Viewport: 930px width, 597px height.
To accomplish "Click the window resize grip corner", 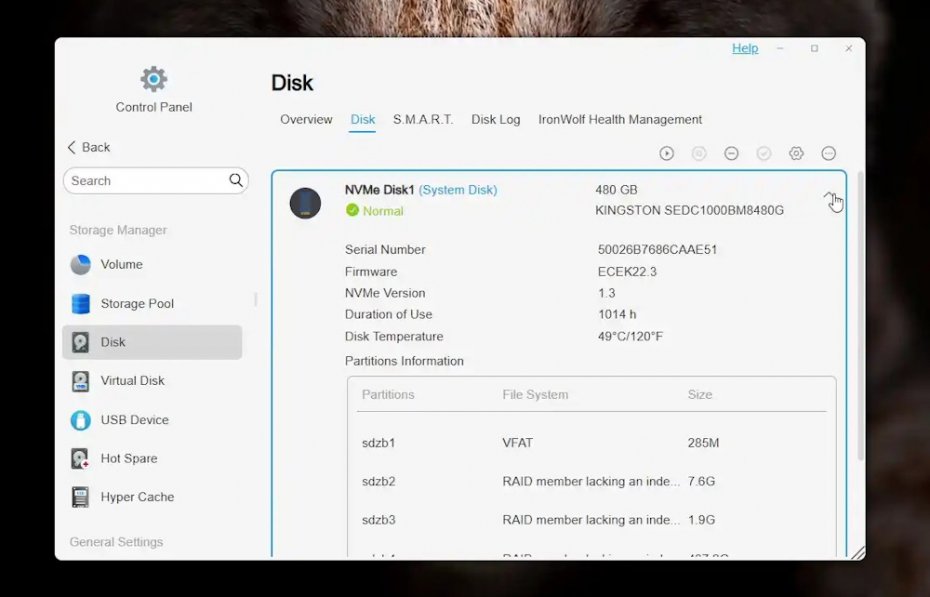I will click(858, 553).
